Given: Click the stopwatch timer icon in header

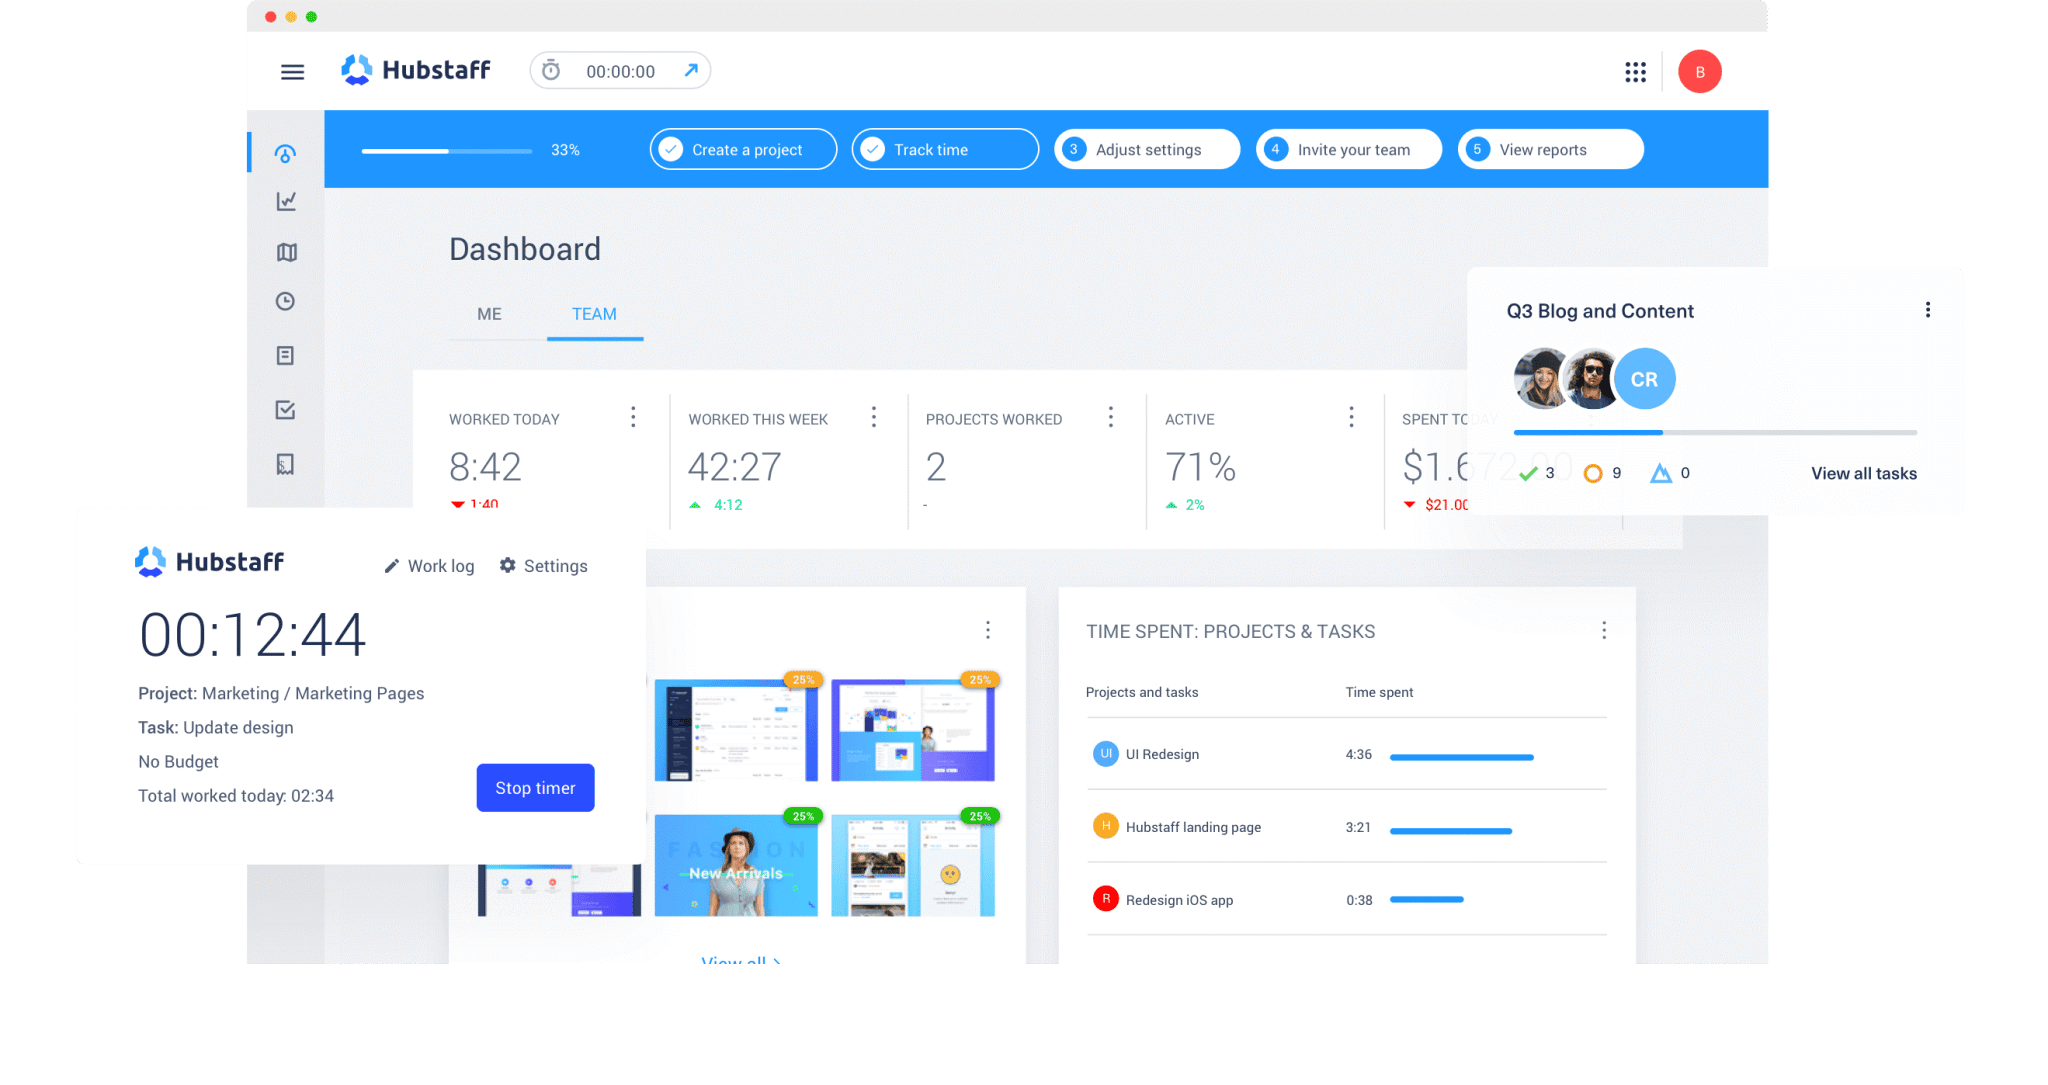Looking at the screenshot, I should 551,70.
